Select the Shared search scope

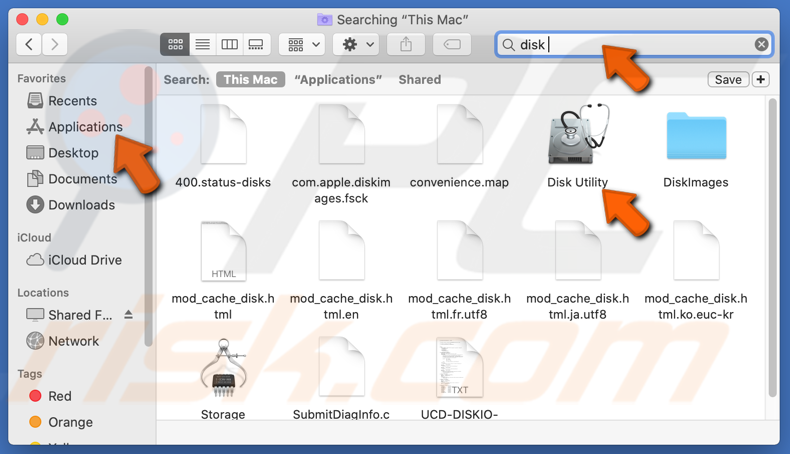[x=420, y=80]
